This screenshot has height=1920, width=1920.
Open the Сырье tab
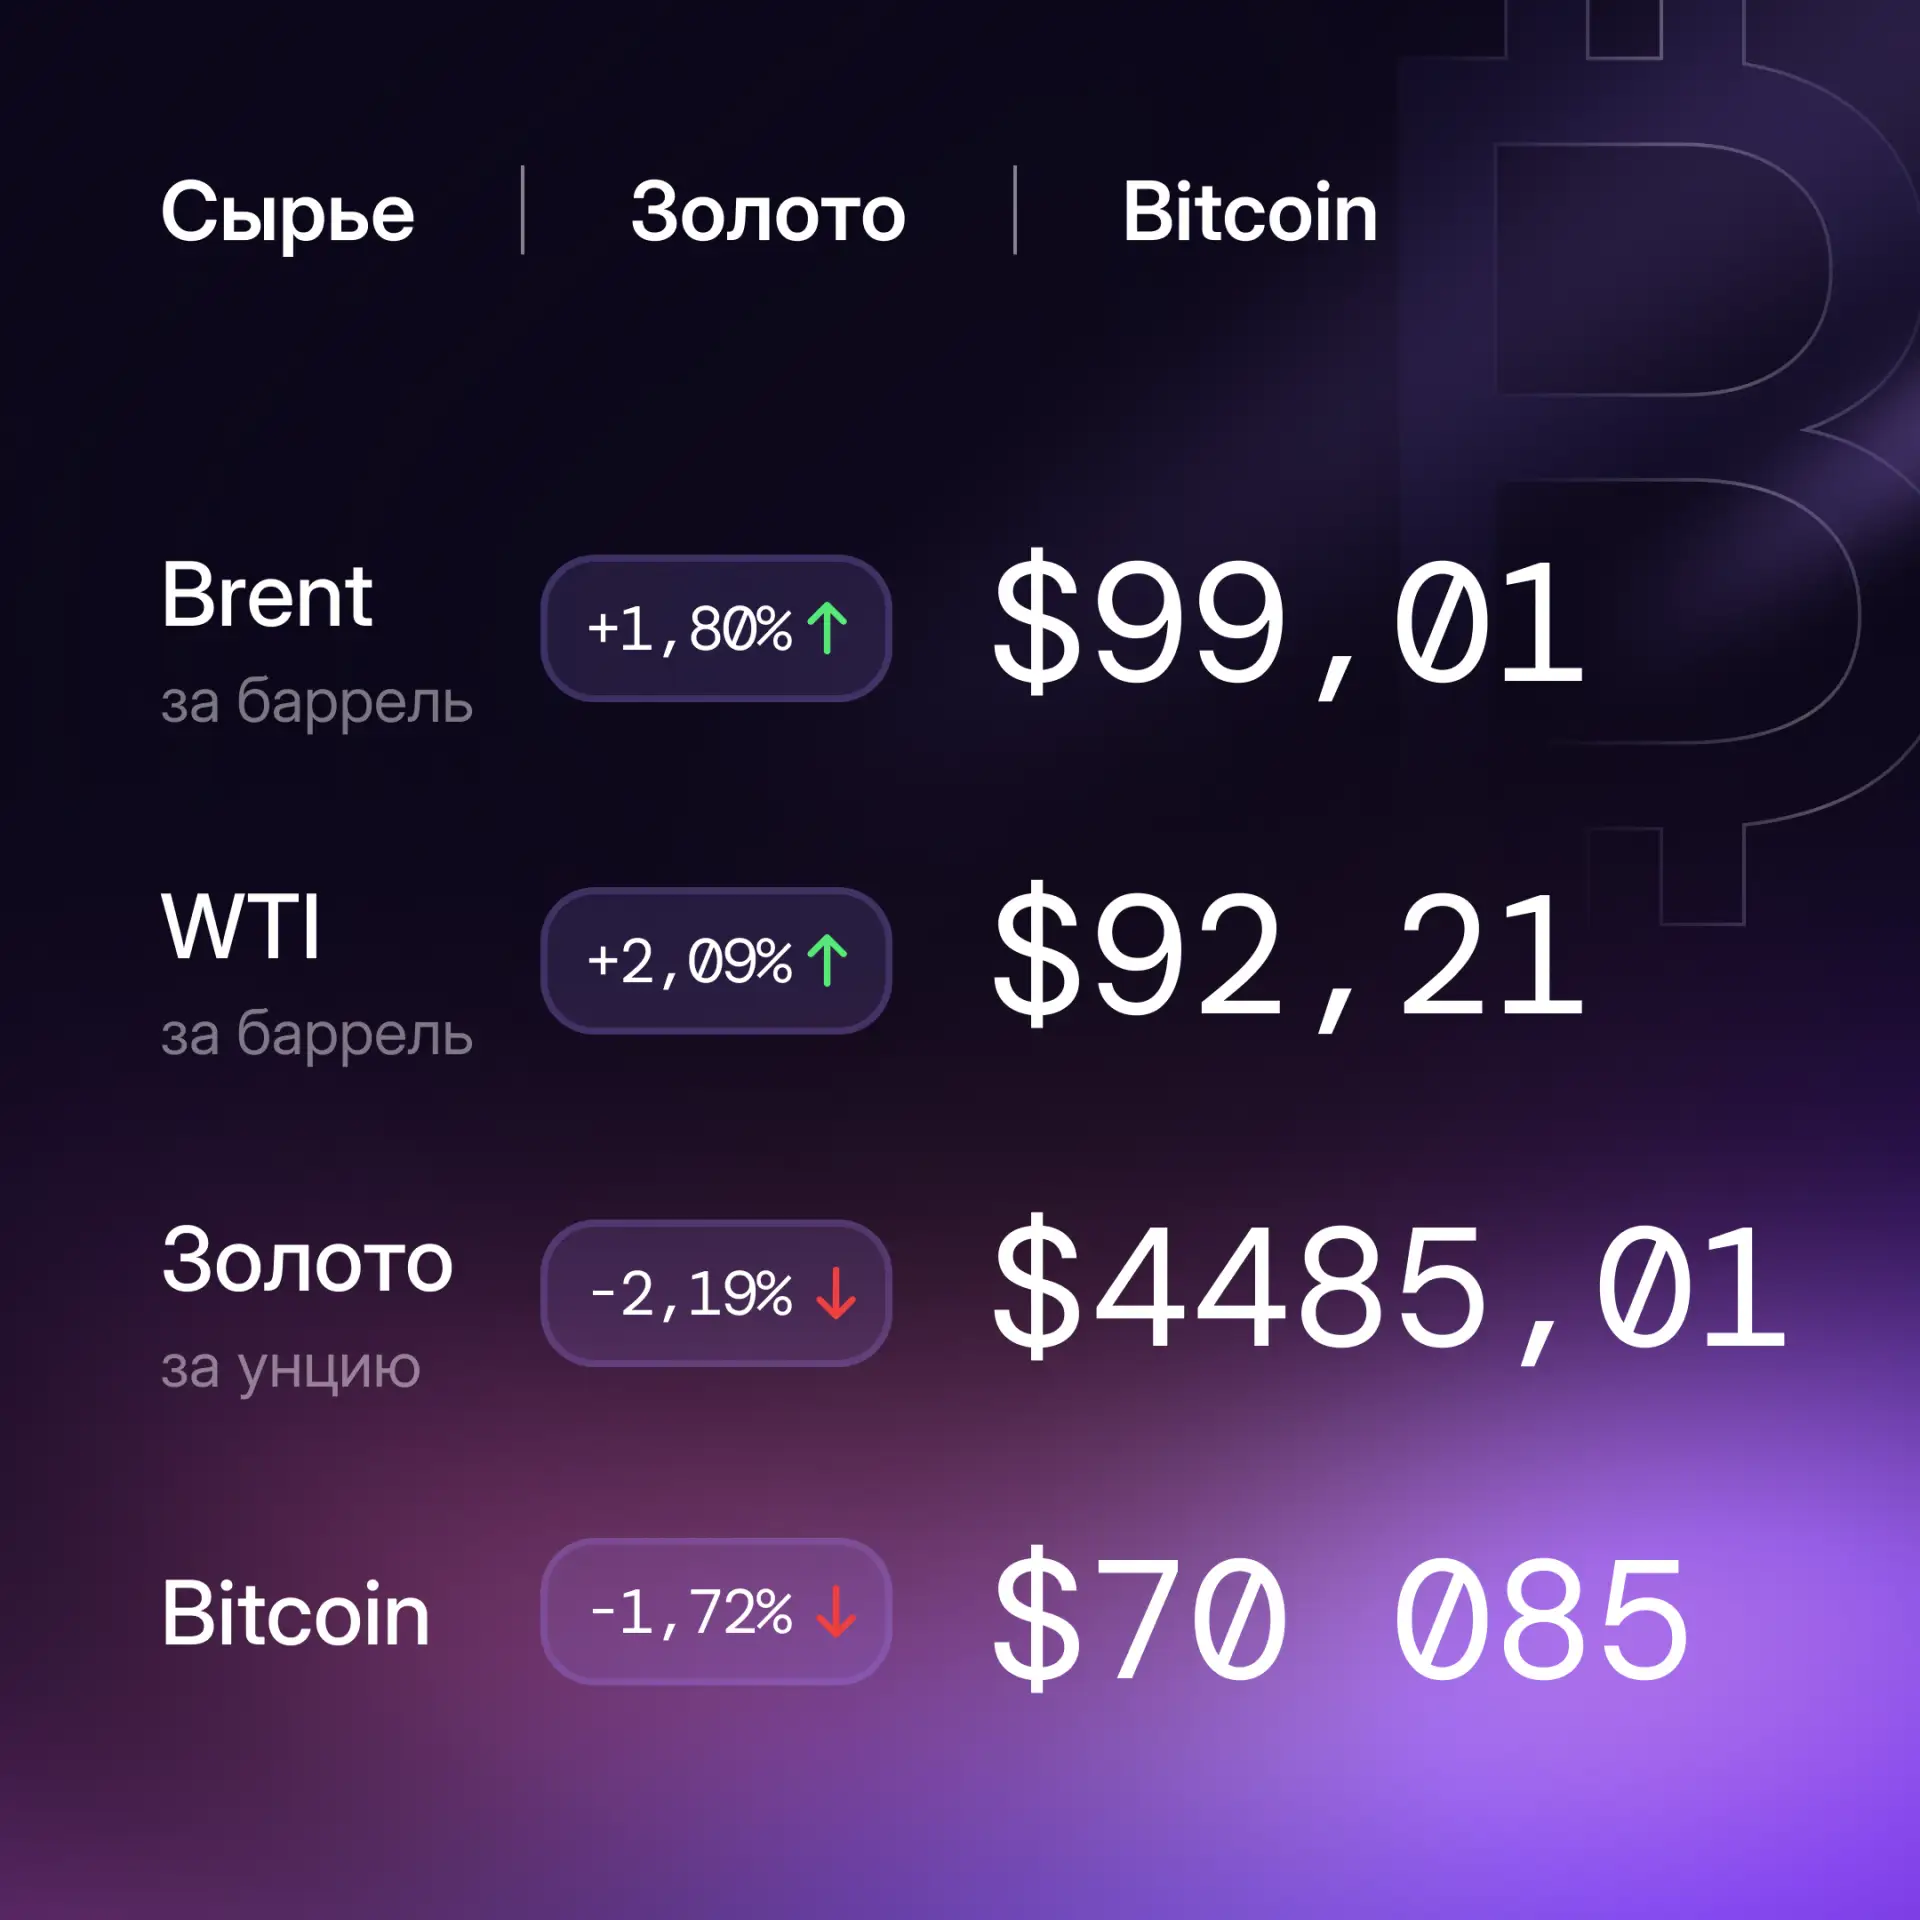tap(288, 212)
